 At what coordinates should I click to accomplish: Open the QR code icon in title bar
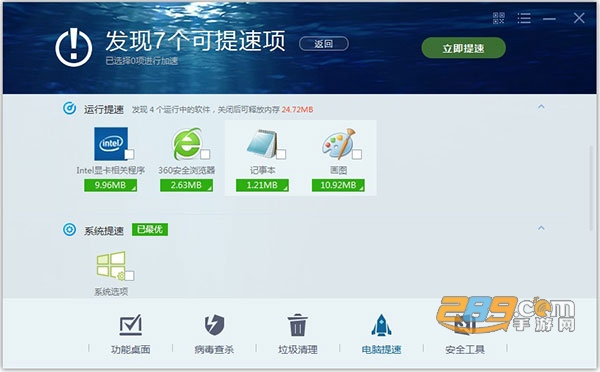click(x=499, y=18)
